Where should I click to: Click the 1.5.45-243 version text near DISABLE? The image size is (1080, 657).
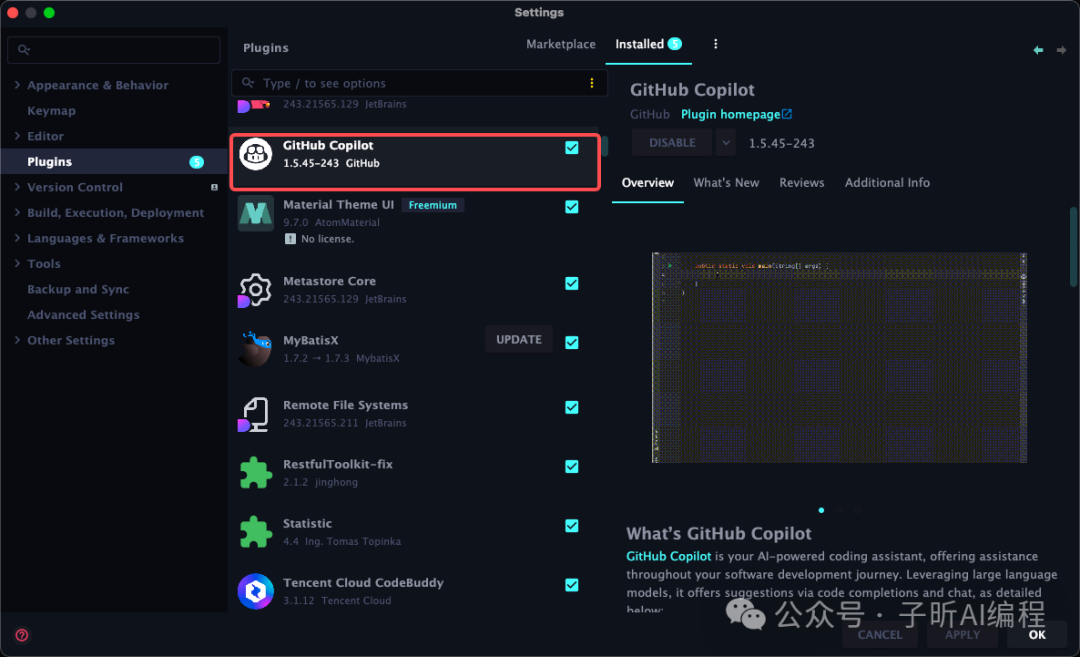pos(781,143)
